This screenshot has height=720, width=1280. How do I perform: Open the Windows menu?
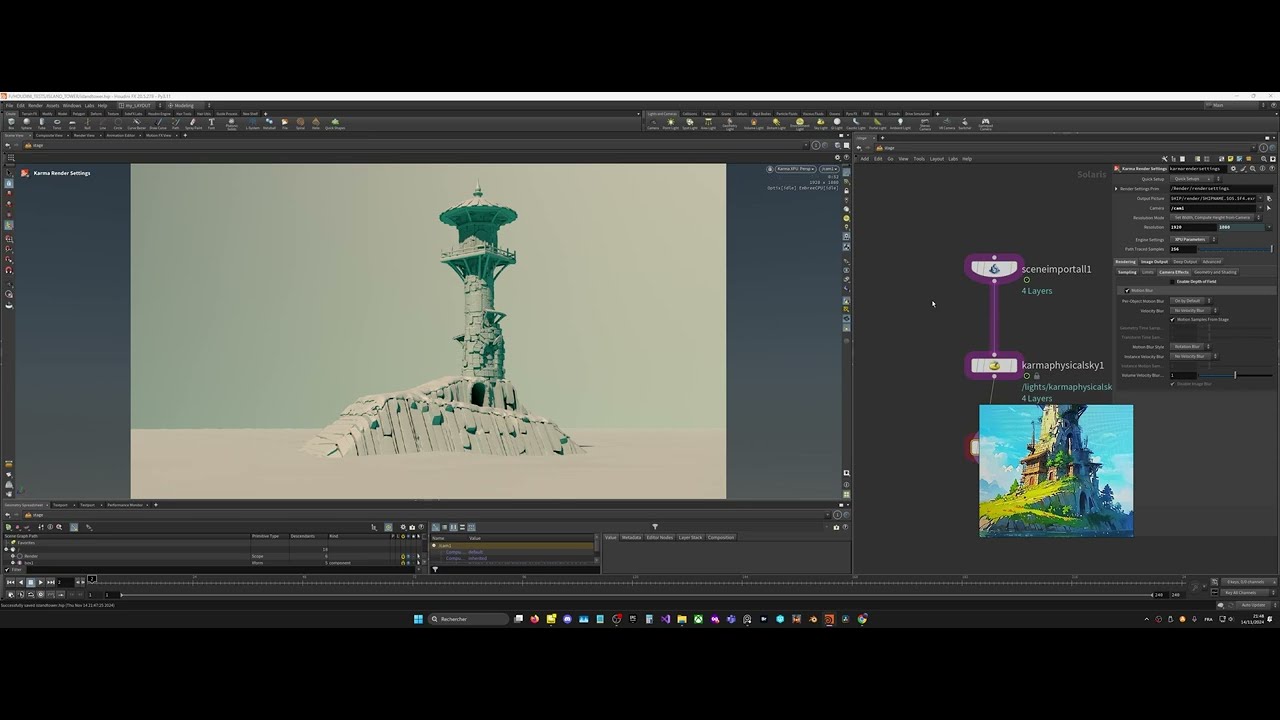point(72,105)
